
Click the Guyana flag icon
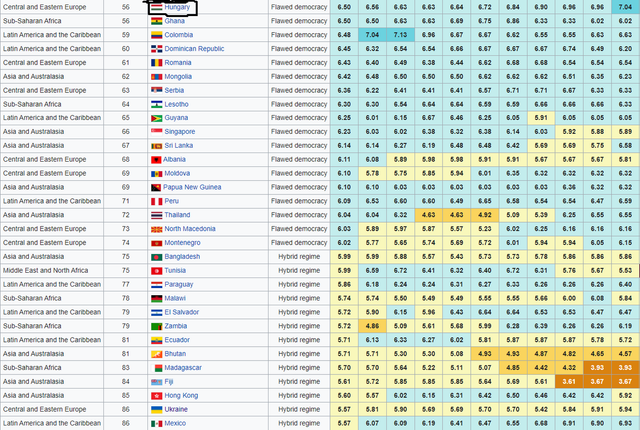coord(157,118)
